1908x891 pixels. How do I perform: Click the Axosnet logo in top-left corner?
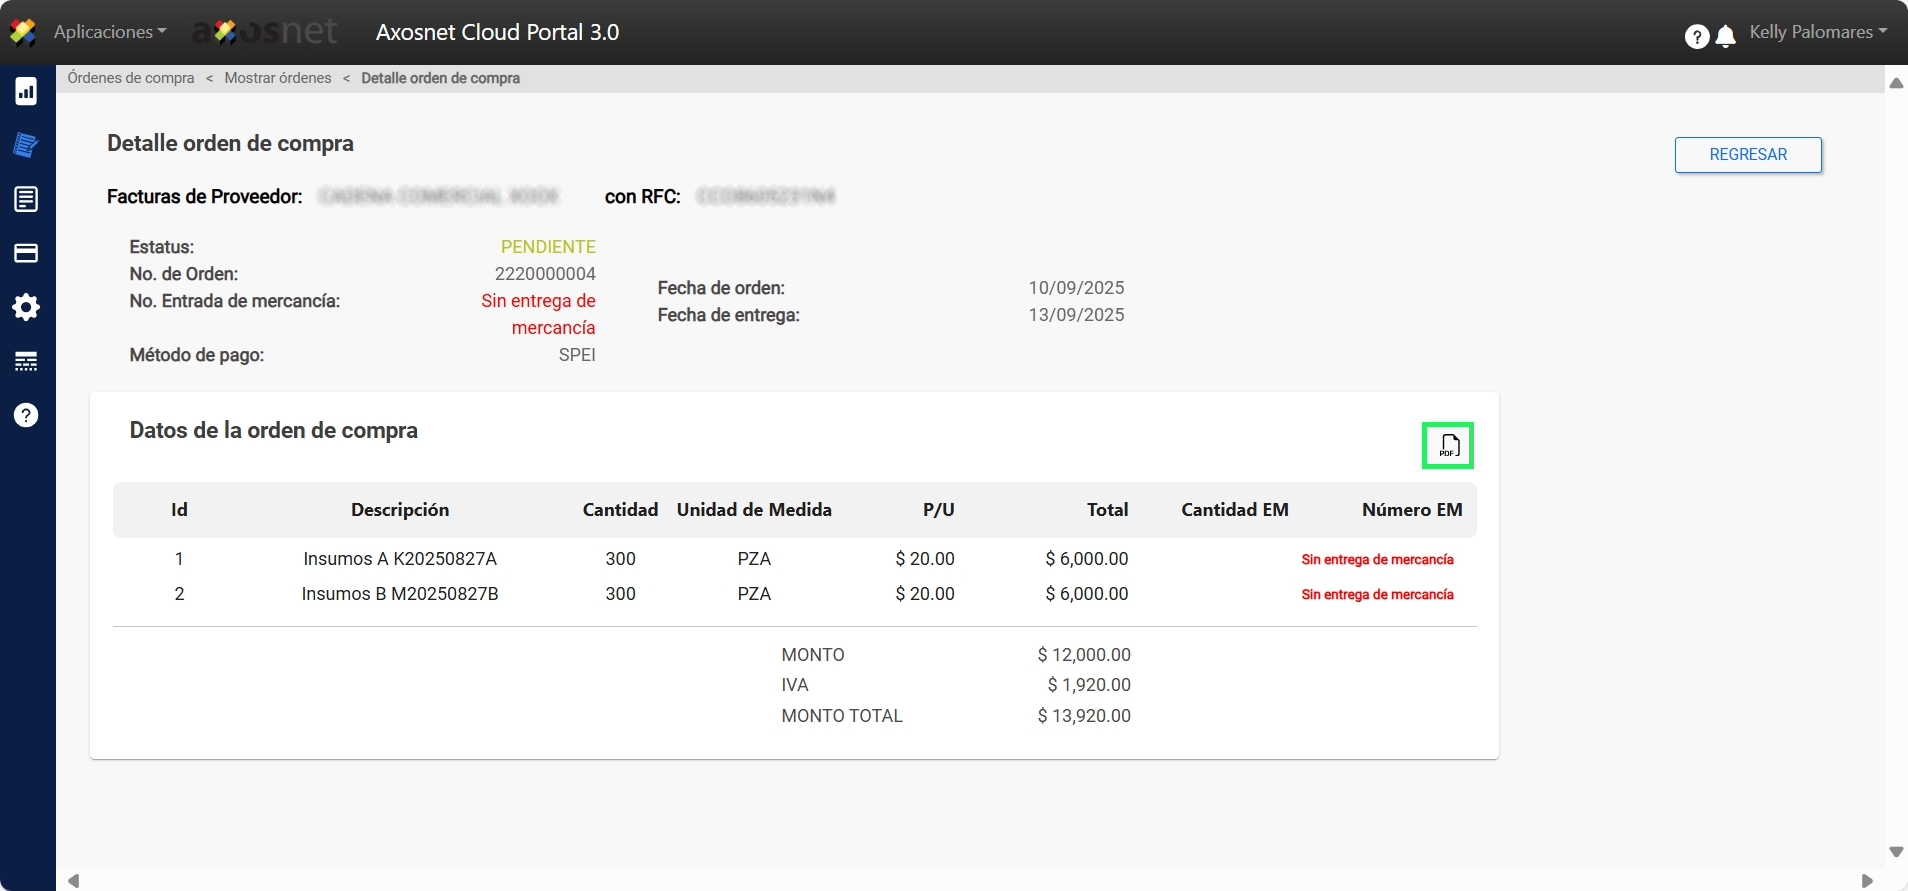point(23,32)
